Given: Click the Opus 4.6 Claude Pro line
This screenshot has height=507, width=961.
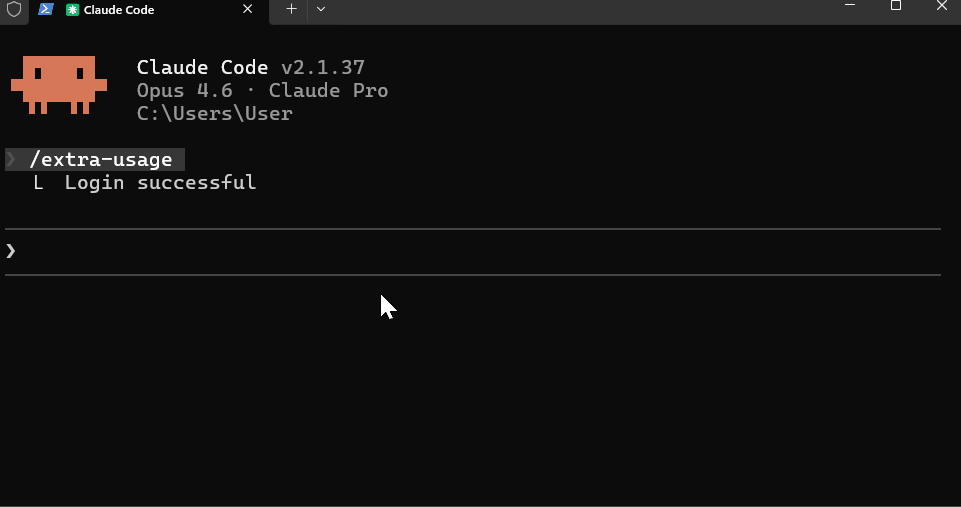Looking at the screenshot, I should click(x=262, y=90).
